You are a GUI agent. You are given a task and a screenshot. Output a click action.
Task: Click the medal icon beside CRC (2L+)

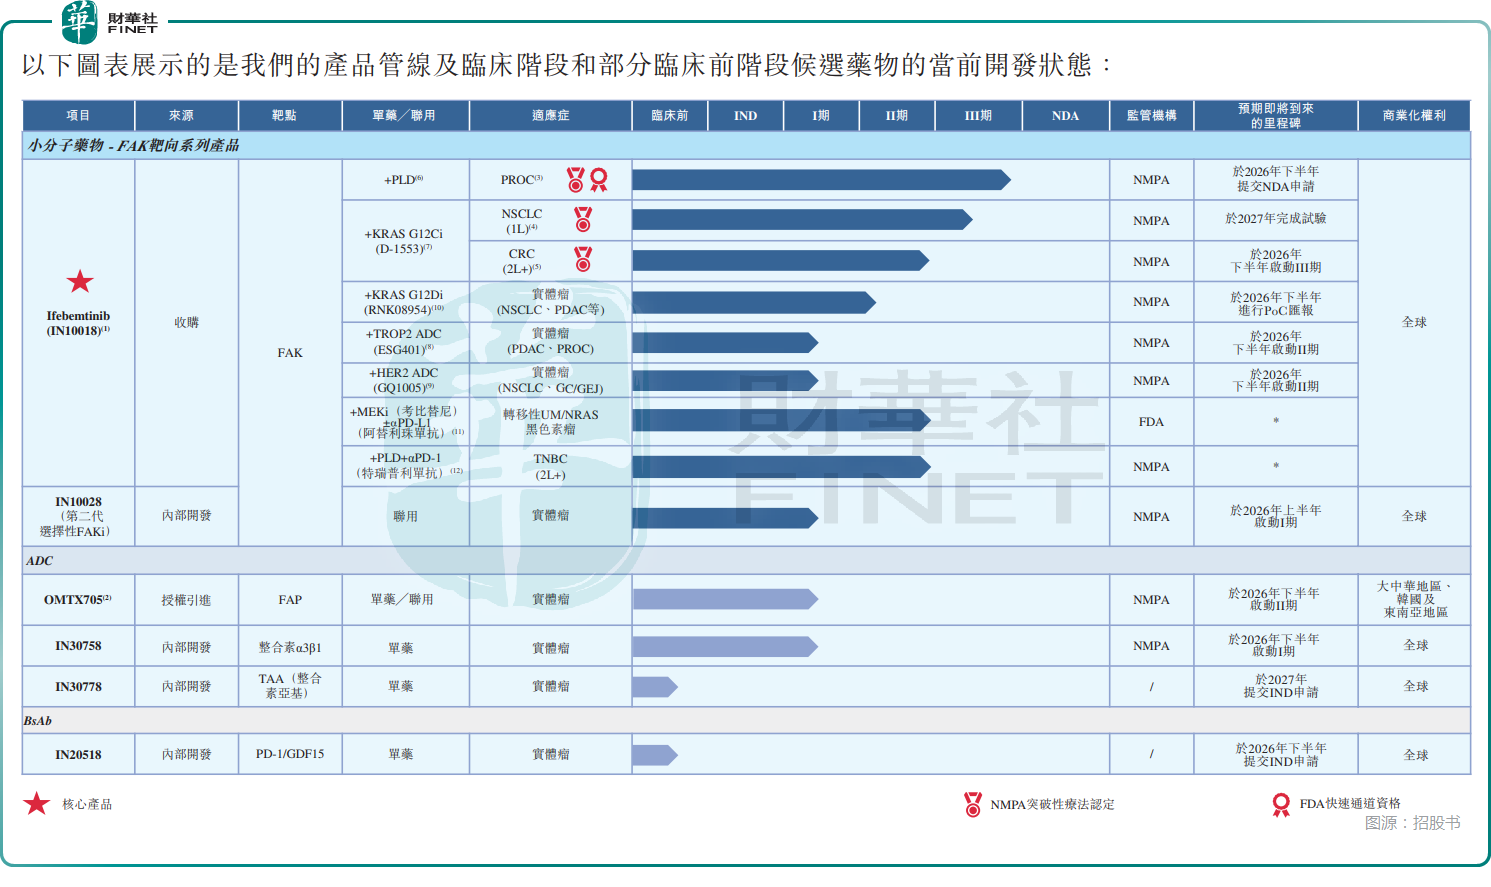point(583,260)
